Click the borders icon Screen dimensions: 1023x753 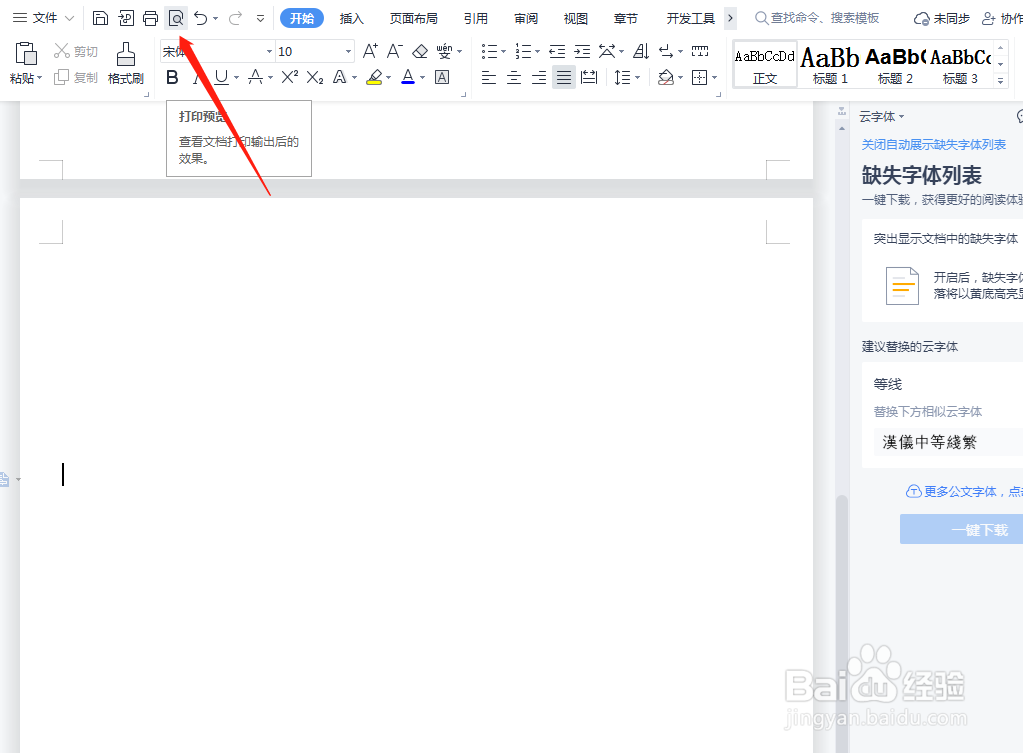coord(699,78)
